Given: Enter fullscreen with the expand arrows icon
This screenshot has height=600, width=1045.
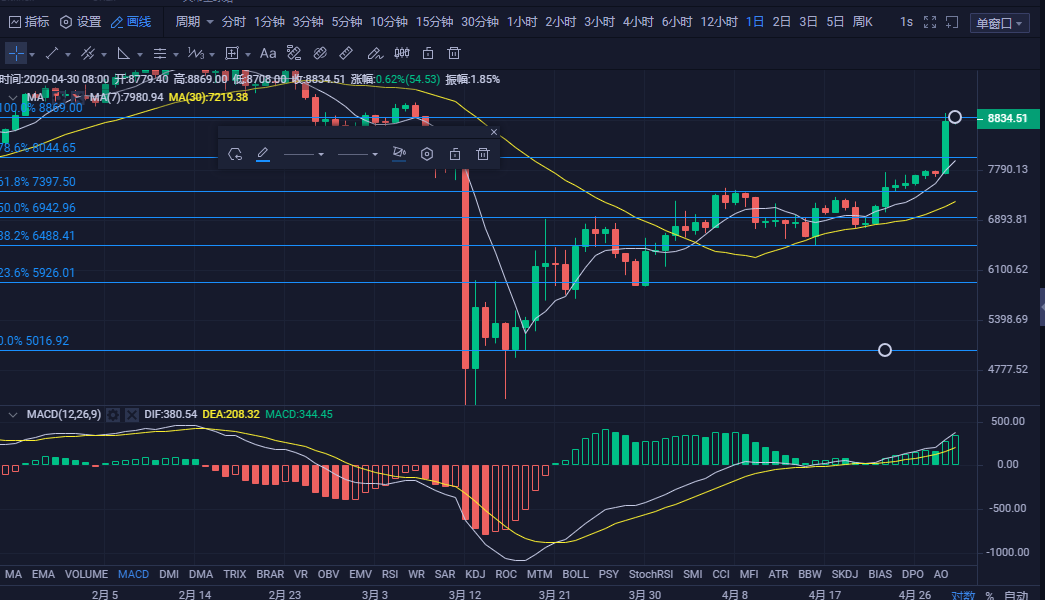Looking at the screenshot, I should (930, 23).
